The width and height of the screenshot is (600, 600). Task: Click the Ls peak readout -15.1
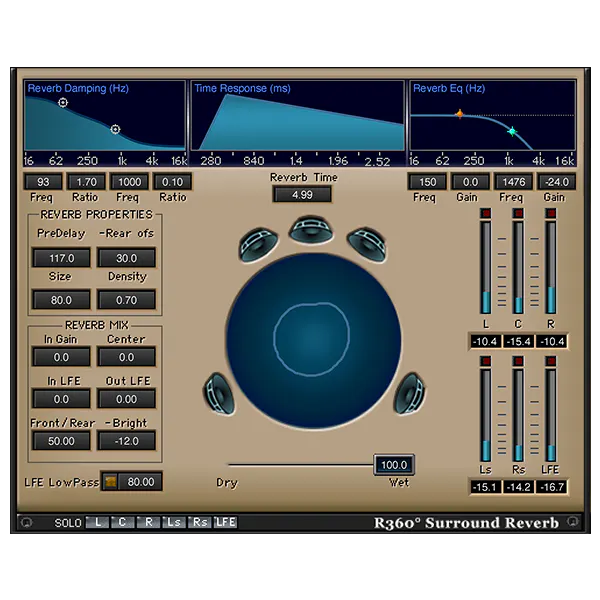pyautogui.click(x=485, y=487)
